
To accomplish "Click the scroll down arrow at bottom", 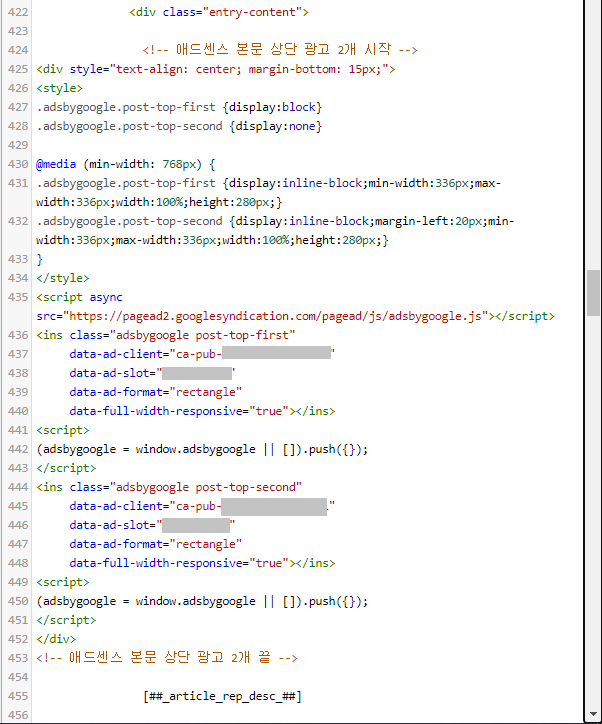I will coord(593,715).
